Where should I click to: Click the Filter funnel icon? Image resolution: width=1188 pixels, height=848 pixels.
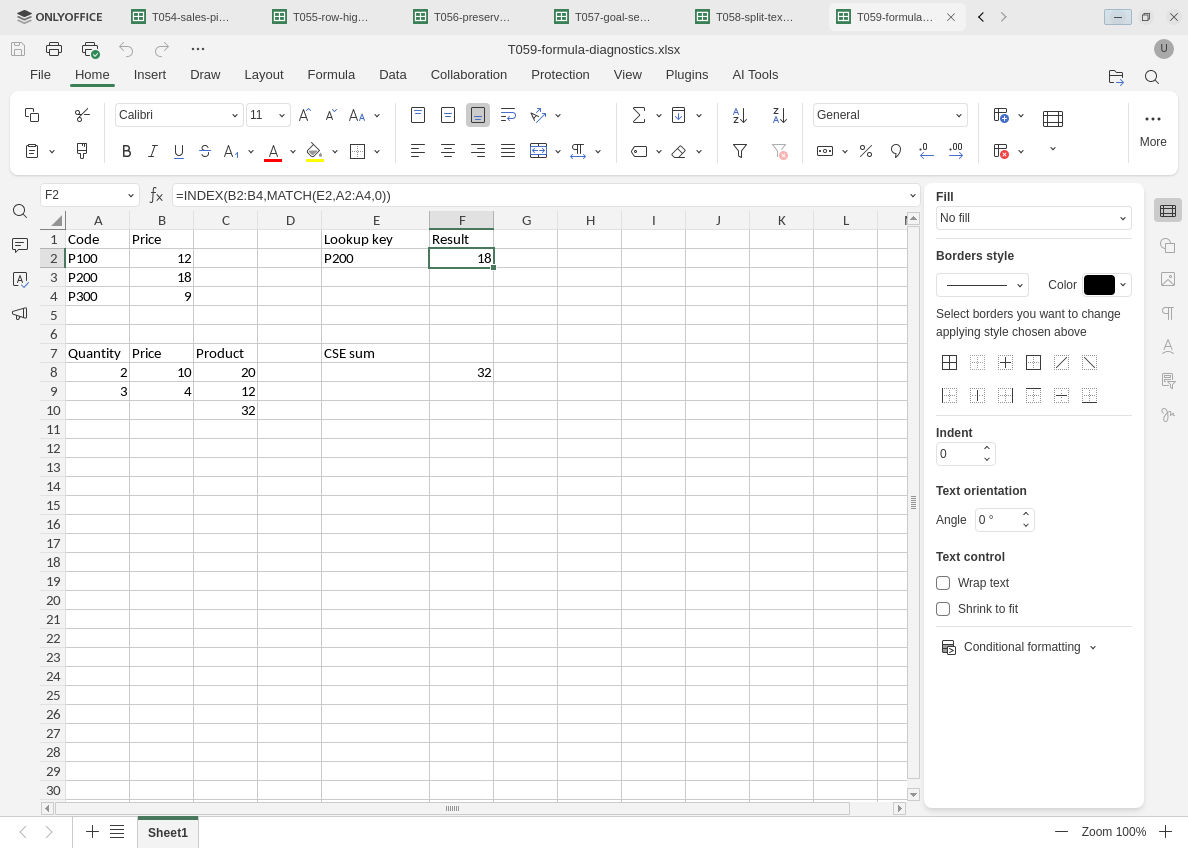740,152
